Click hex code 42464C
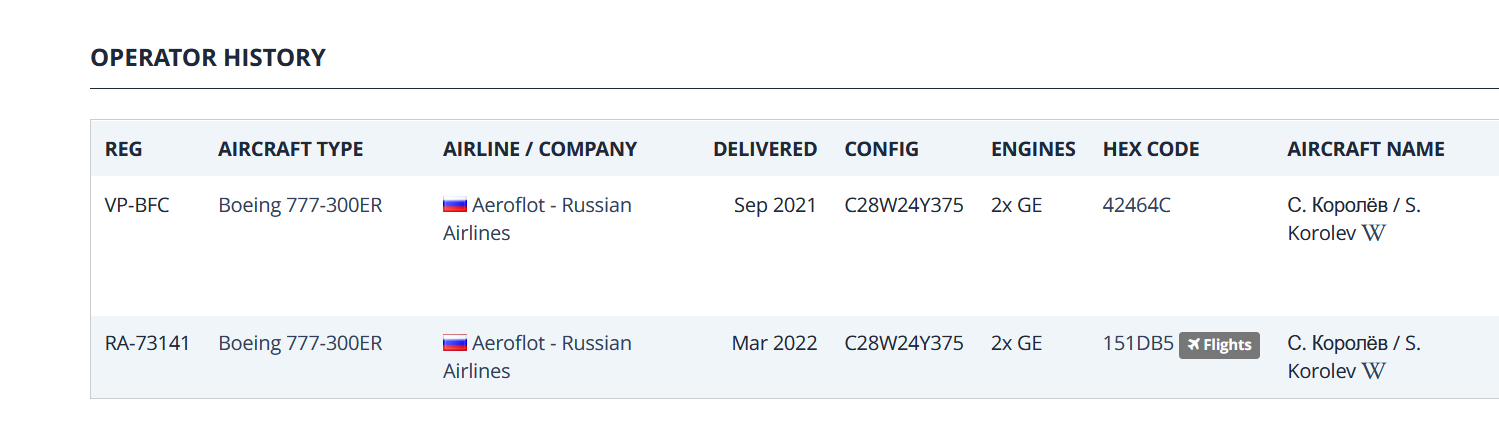 (1137, 206)
